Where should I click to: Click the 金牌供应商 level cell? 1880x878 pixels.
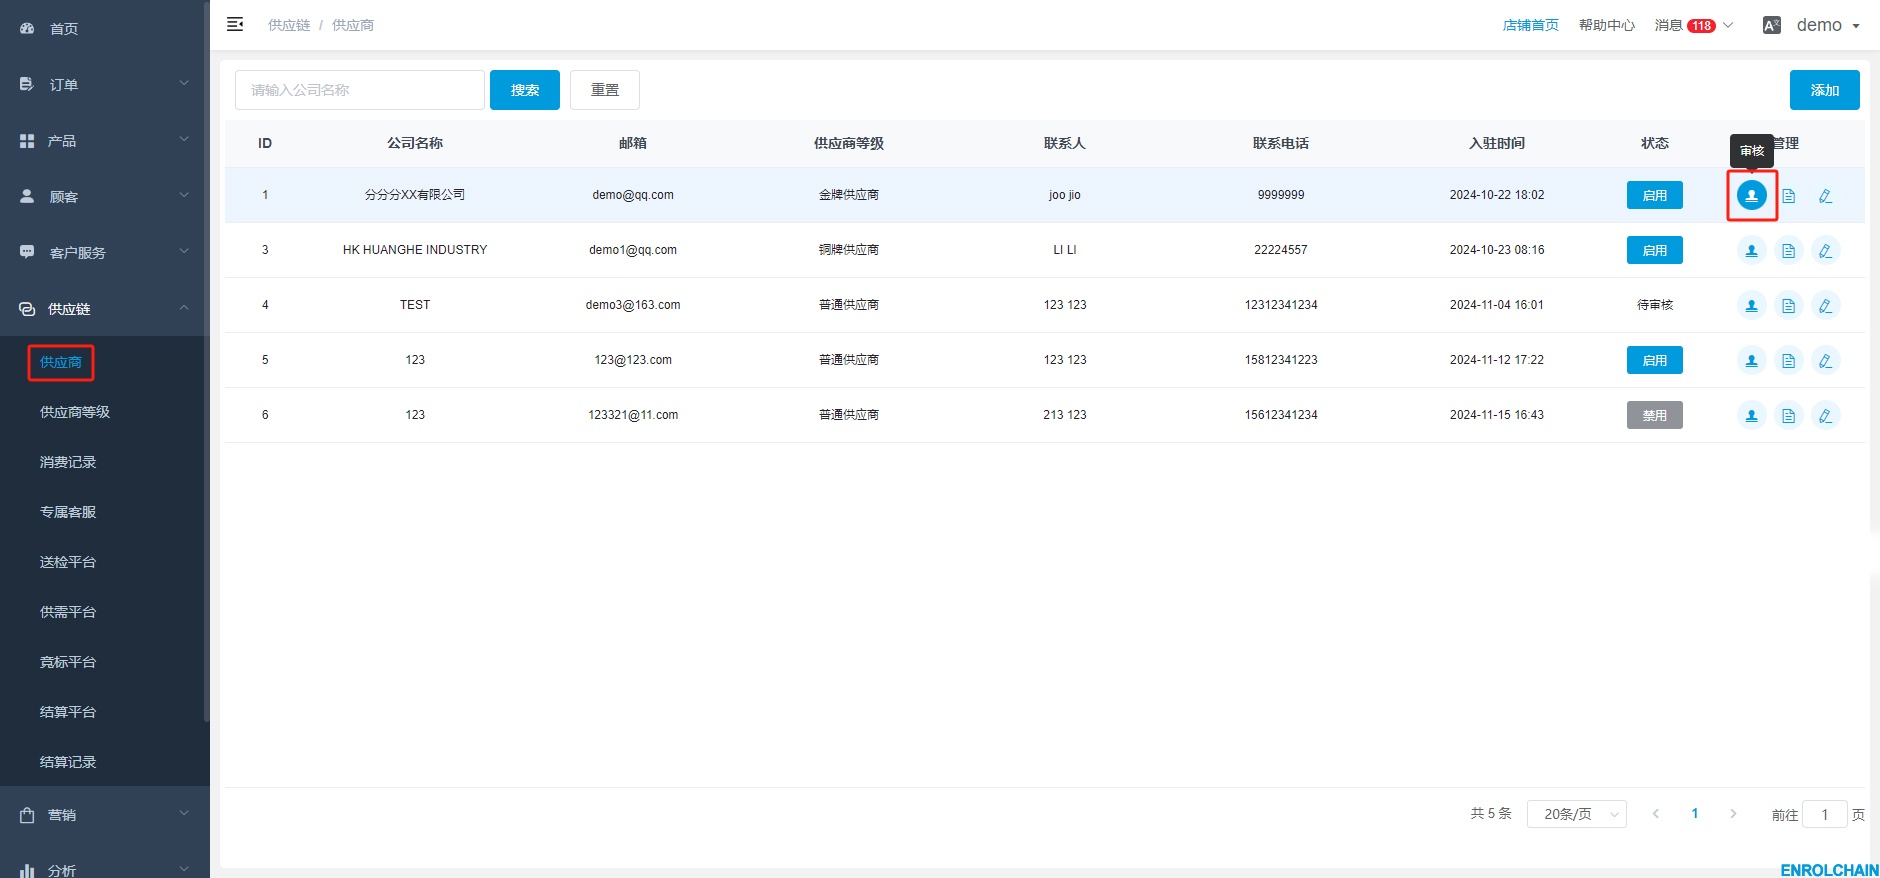tap(848, 195)
